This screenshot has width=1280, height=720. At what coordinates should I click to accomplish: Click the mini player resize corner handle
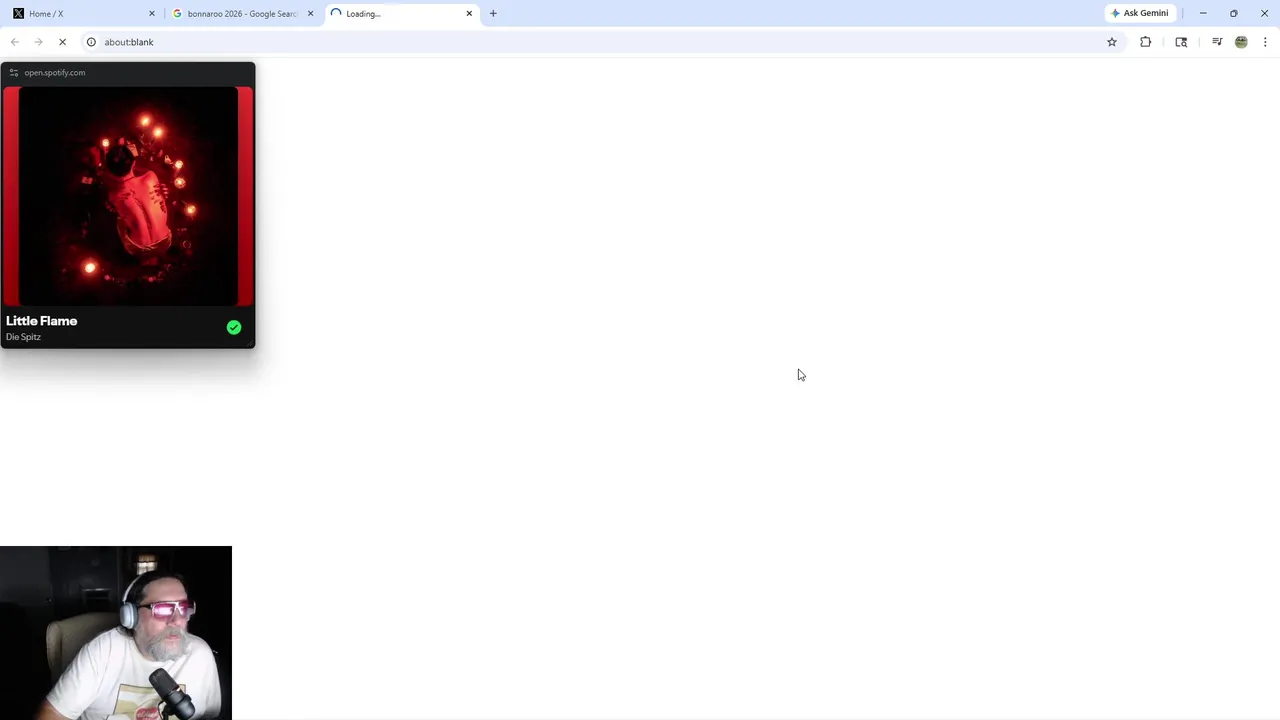pos(250,343)
